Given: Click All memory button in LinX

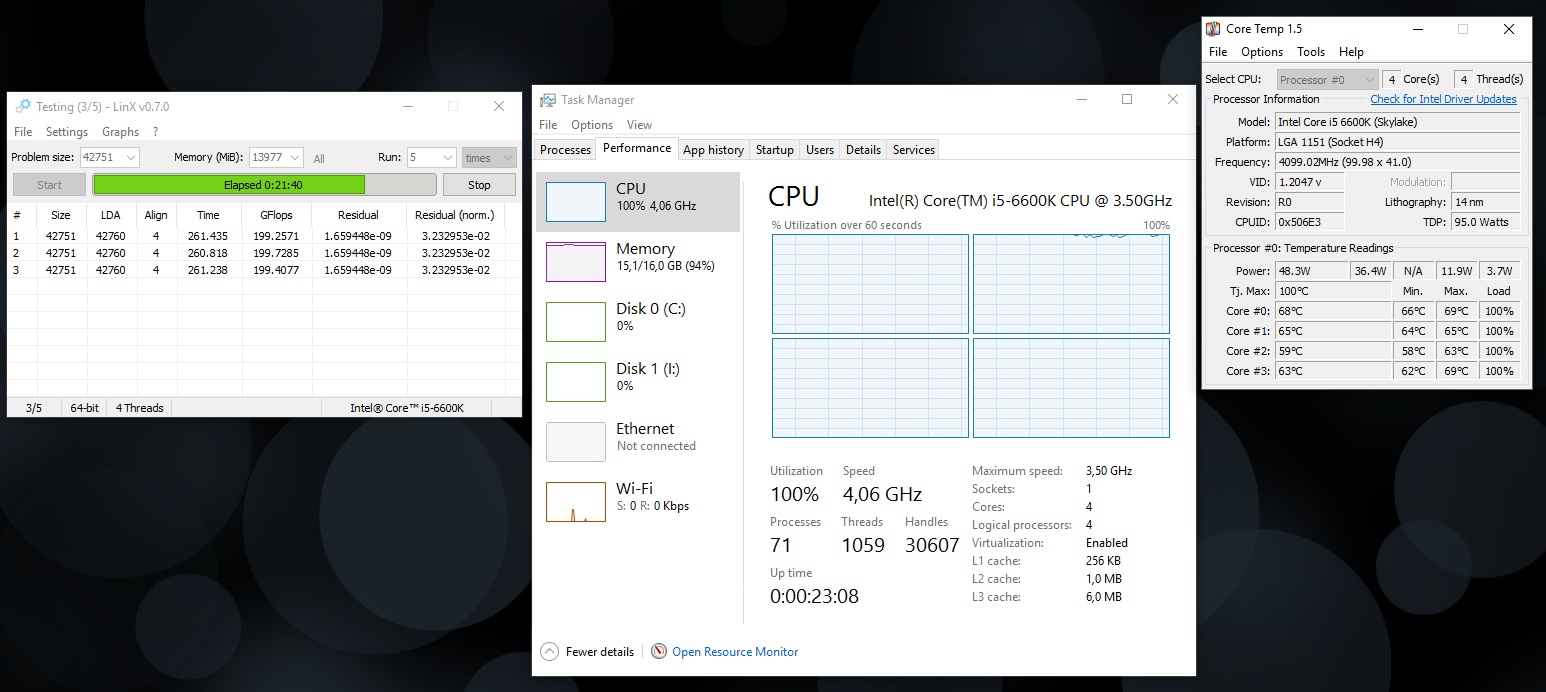Looking at the screenshot, I should click(x=319, y=158).
